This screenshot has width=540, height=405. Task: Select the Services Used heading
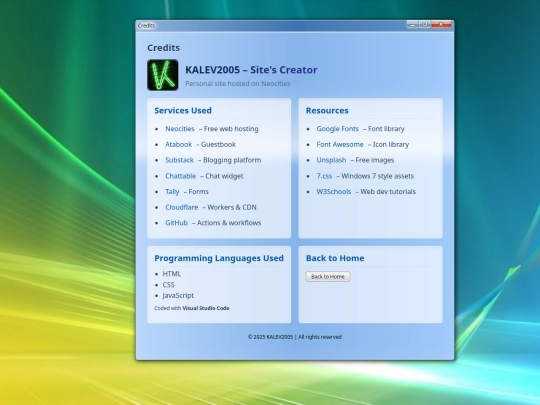[x=183, y=111]
